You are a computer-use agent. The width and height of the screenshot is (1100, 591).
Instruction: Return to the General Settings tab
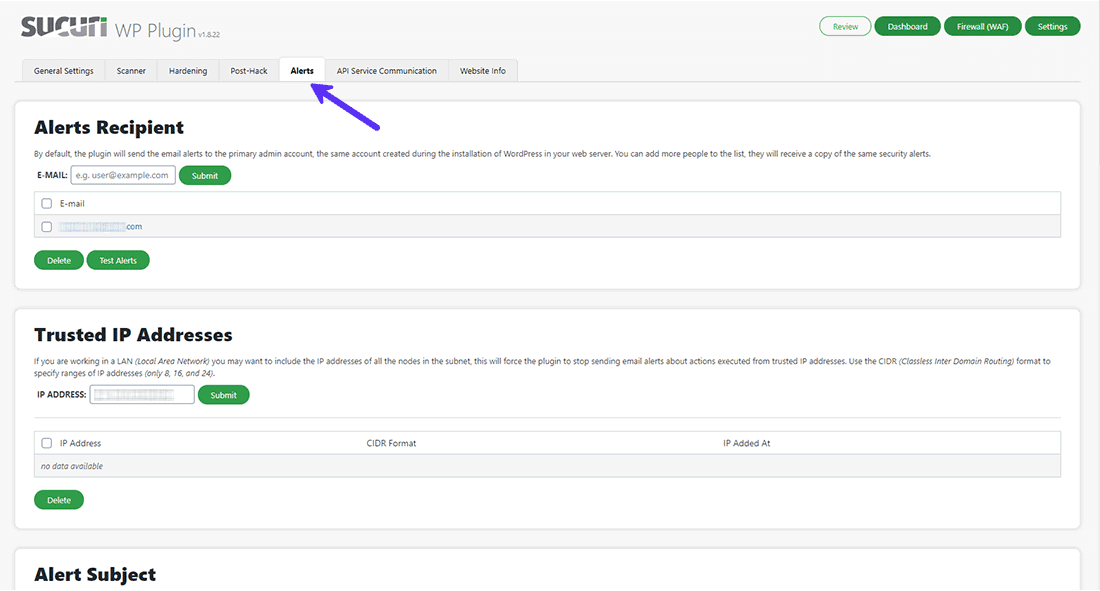click(63, 70)
